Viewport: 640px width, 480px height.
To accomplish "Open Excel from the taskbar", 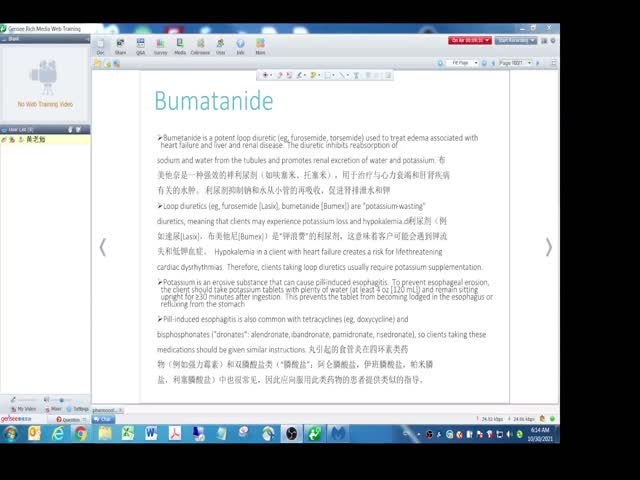I will (x=128, y=433).
